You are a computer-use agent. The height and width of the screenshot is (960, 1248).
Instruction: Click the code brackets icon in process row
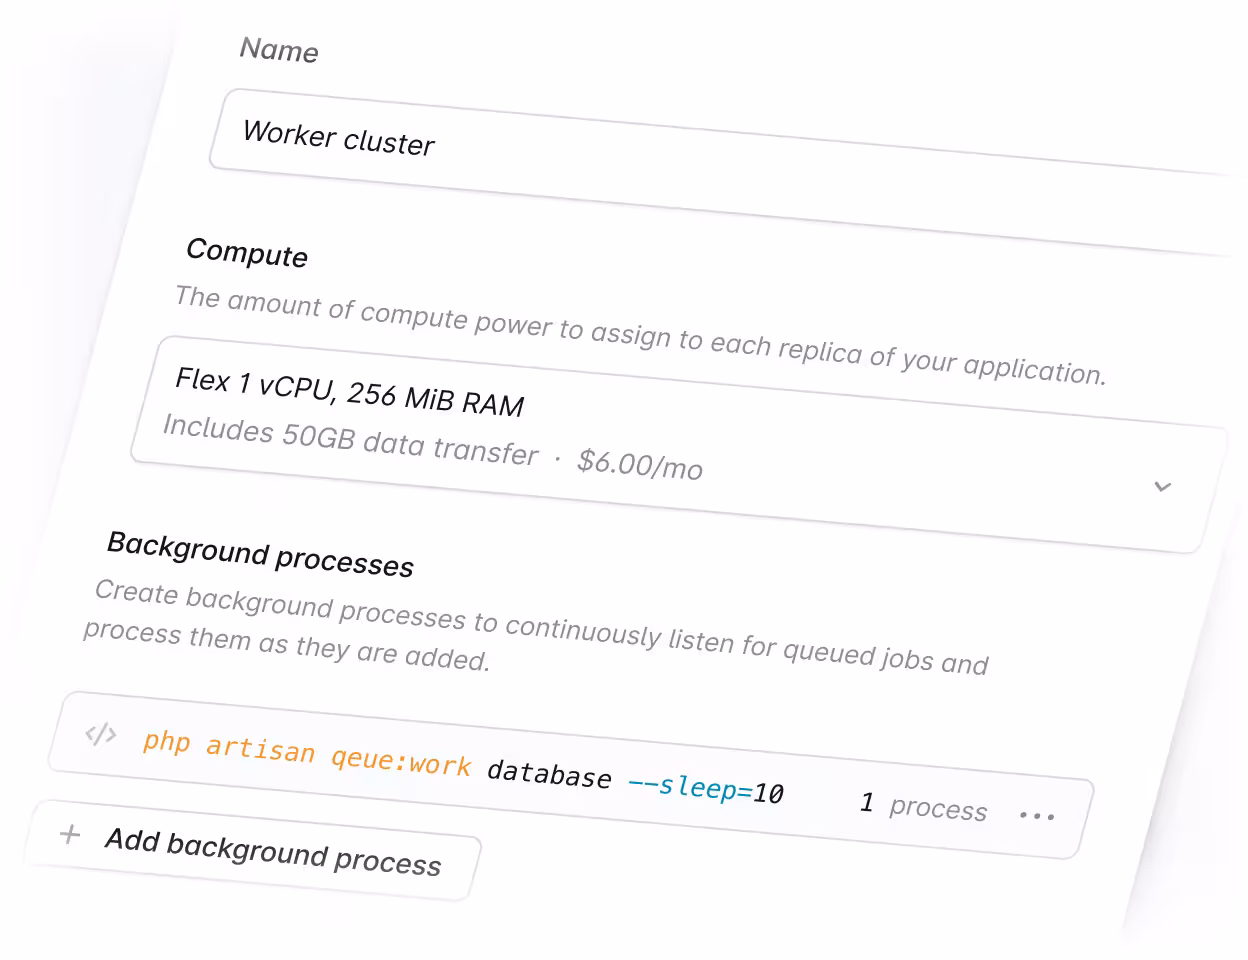(100, 735)
